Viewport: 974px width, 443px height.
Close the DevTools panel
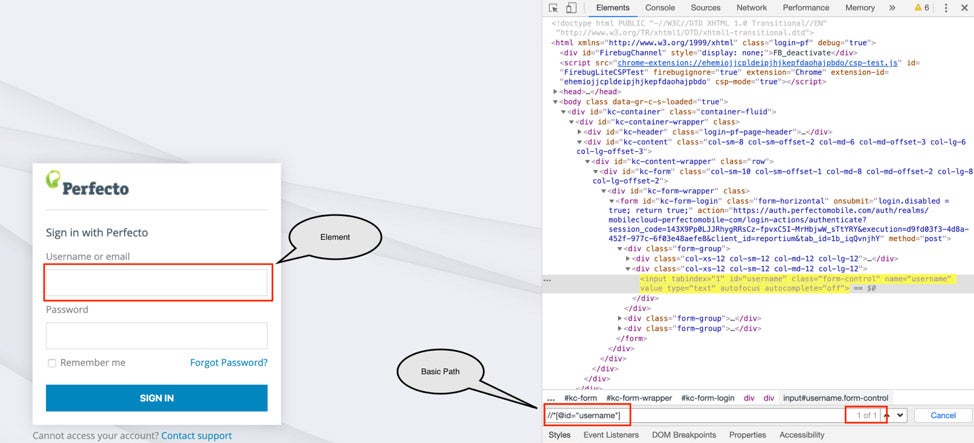click(964, 8)
